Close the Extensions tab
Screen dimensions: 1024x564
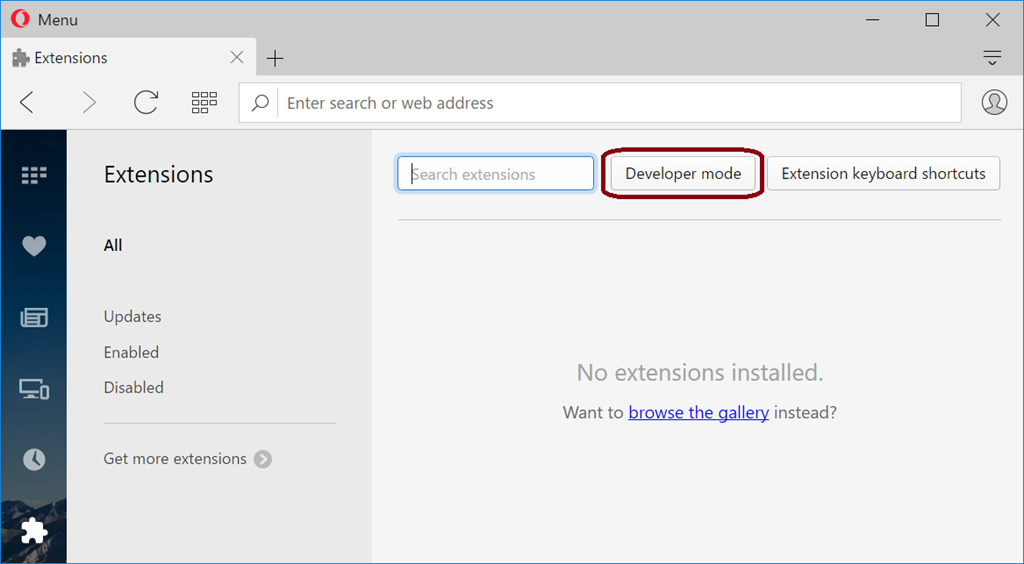237,57
